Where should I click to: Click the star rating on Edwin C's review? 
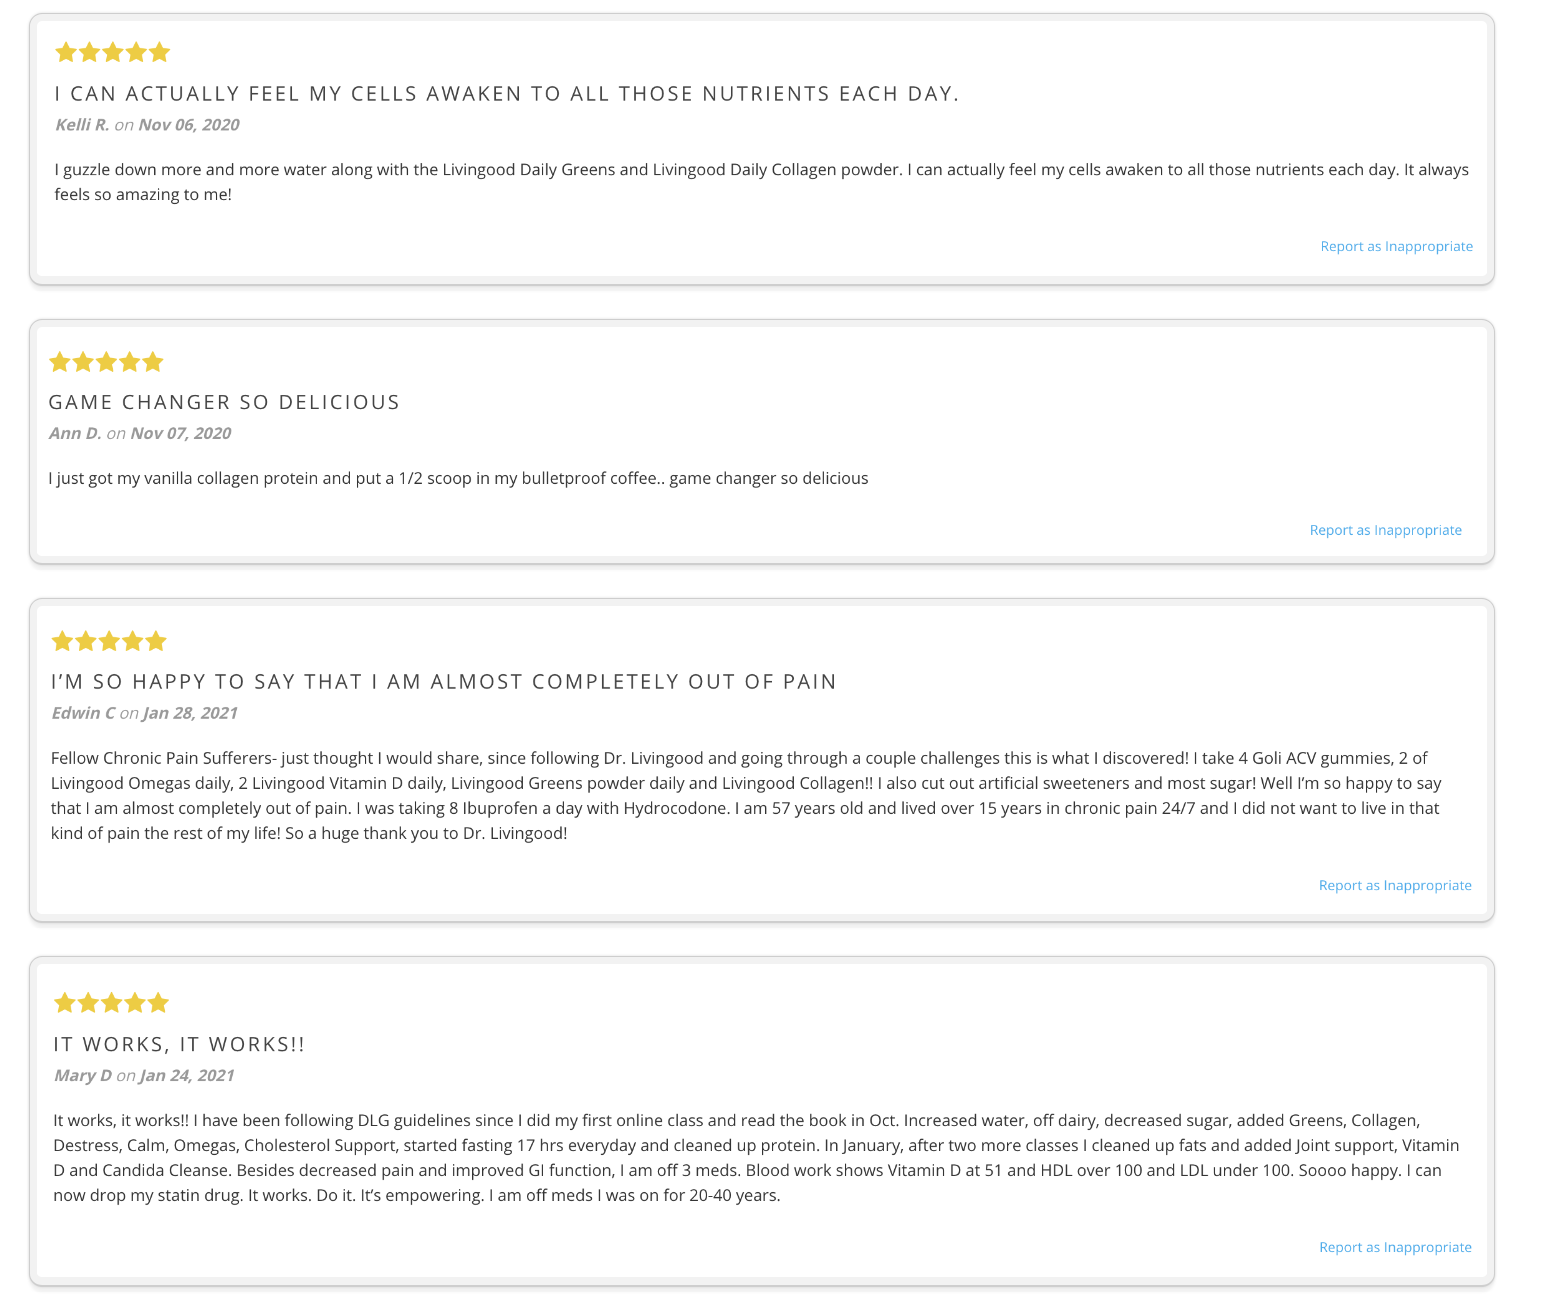pyautogui.click(x=109, y=641)
